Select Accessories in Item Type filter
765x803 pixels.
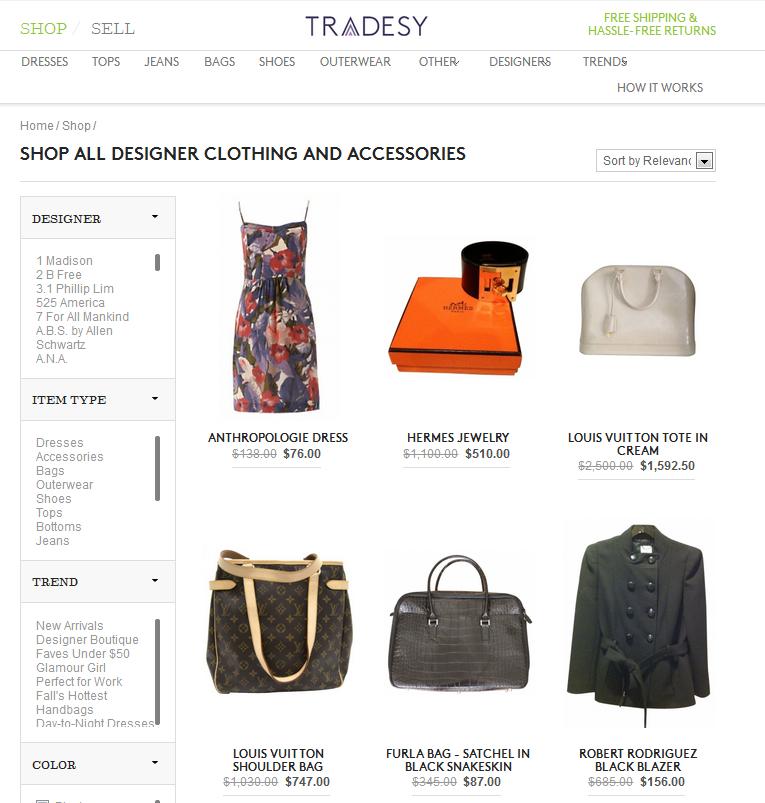[70, 457]
